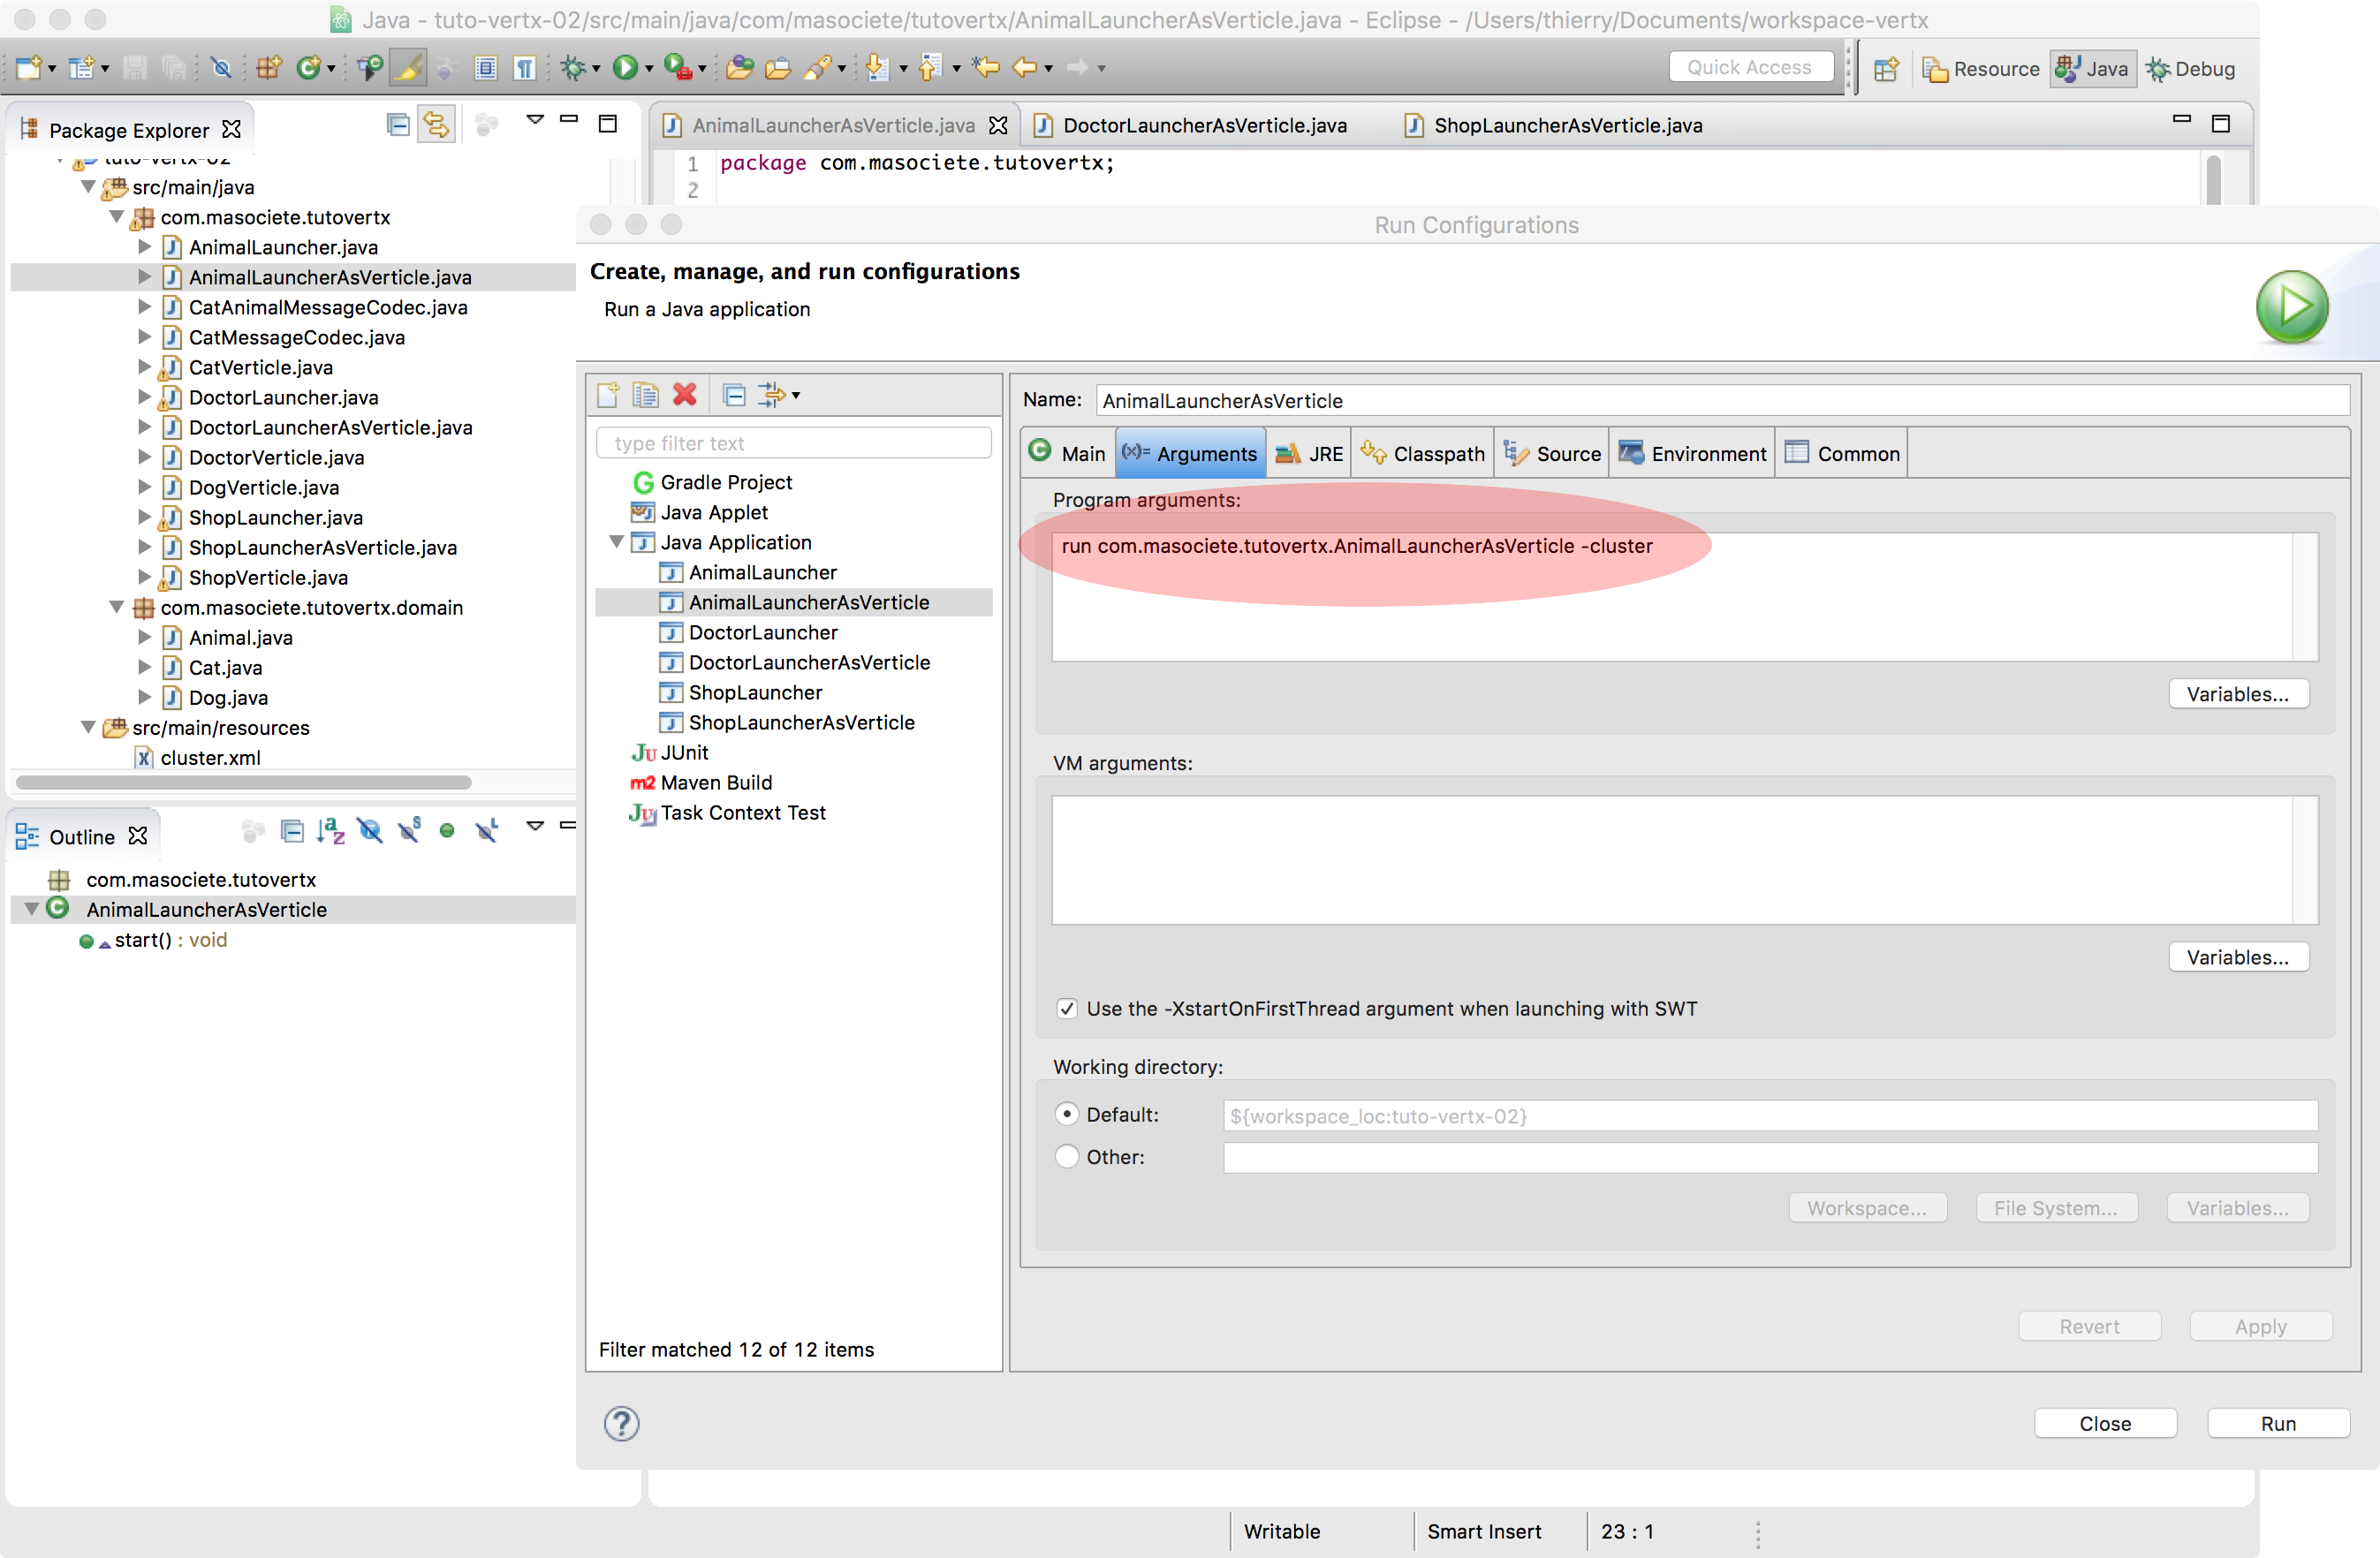Expand the CatVerticle.java tree item
The height and width of the screenshot is (1558, 2380).
144,367
